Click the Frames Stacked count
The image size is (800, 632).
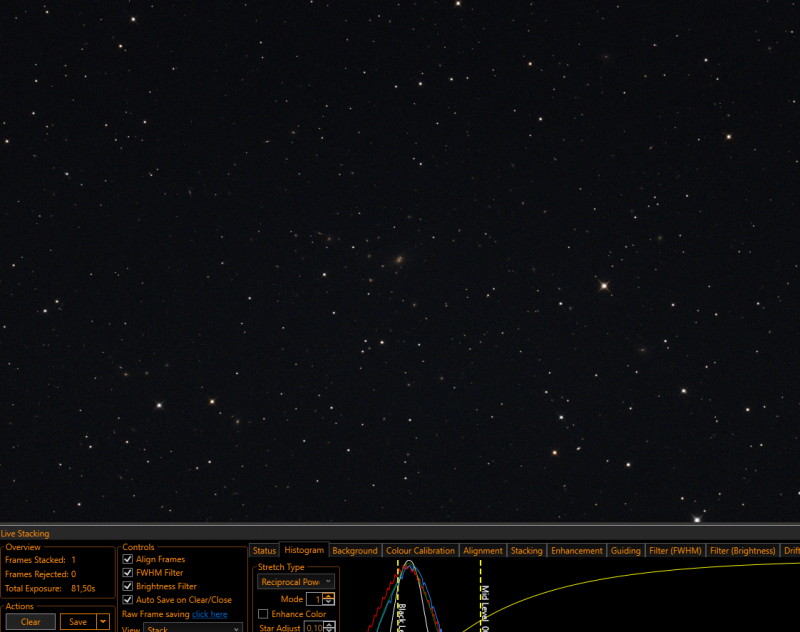(73, 560)
